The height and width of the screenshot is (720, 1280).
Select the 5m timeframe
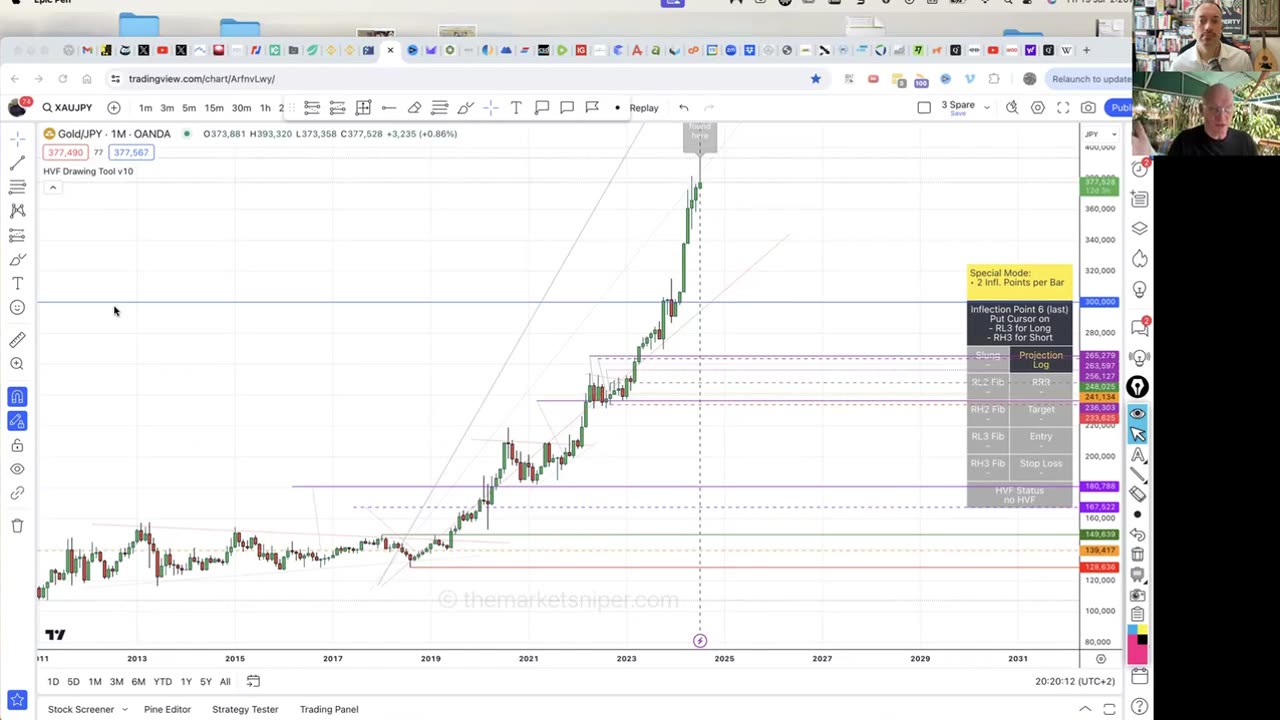click(189, 108)
